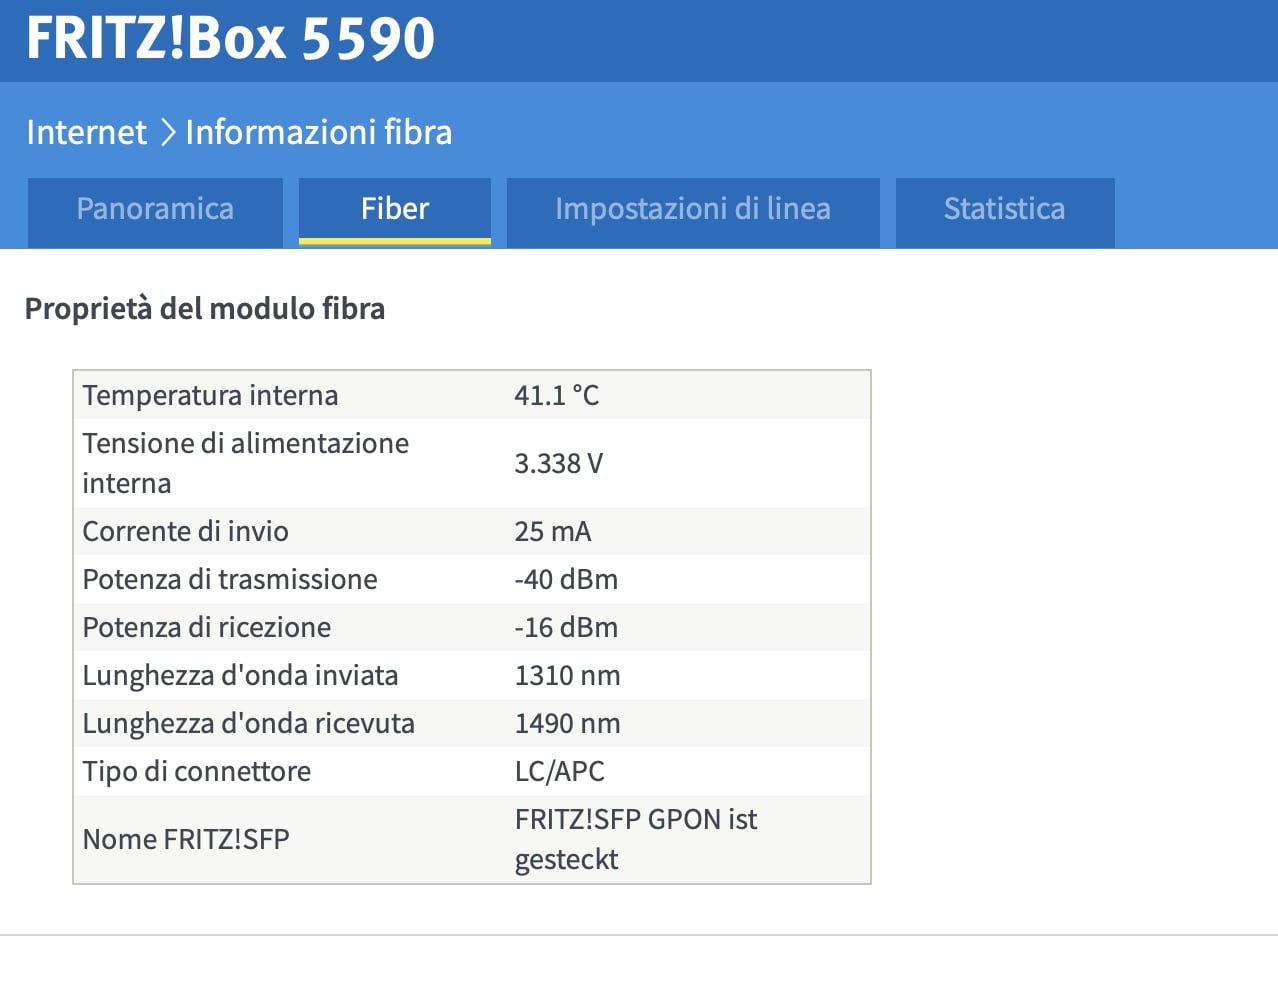Select the Fiber tab
Viewport: 1278px width, 1000px height.
tap(395, 209)
